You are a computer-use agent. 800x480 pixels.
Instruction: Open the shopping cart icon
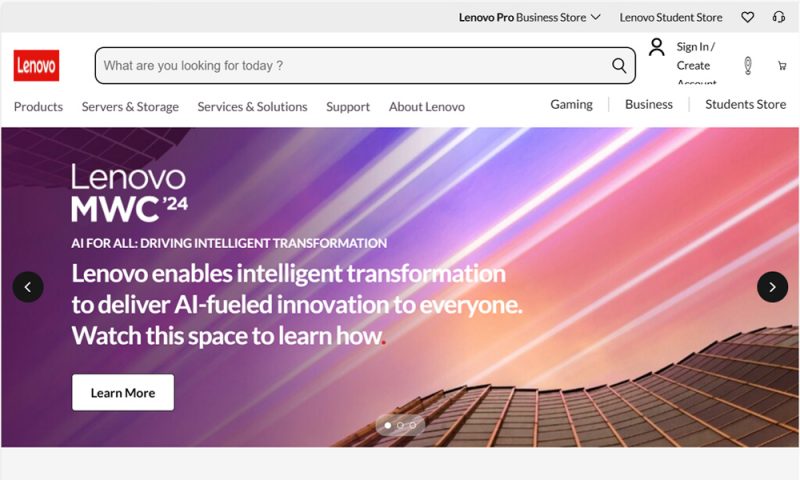click(x=782, y=65)
